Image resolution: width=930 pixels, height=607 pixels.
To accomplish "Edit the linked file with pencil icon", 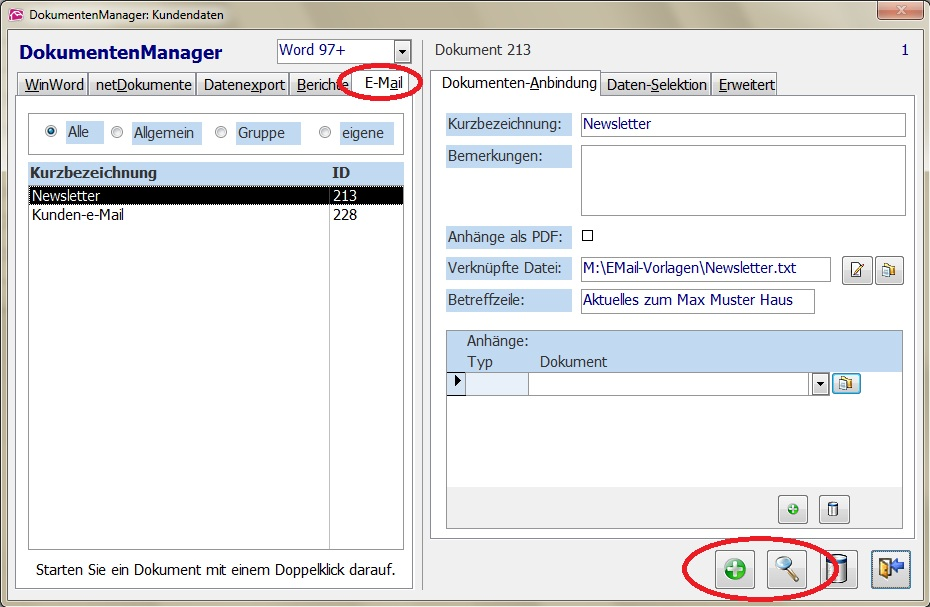I will [857, 271].
